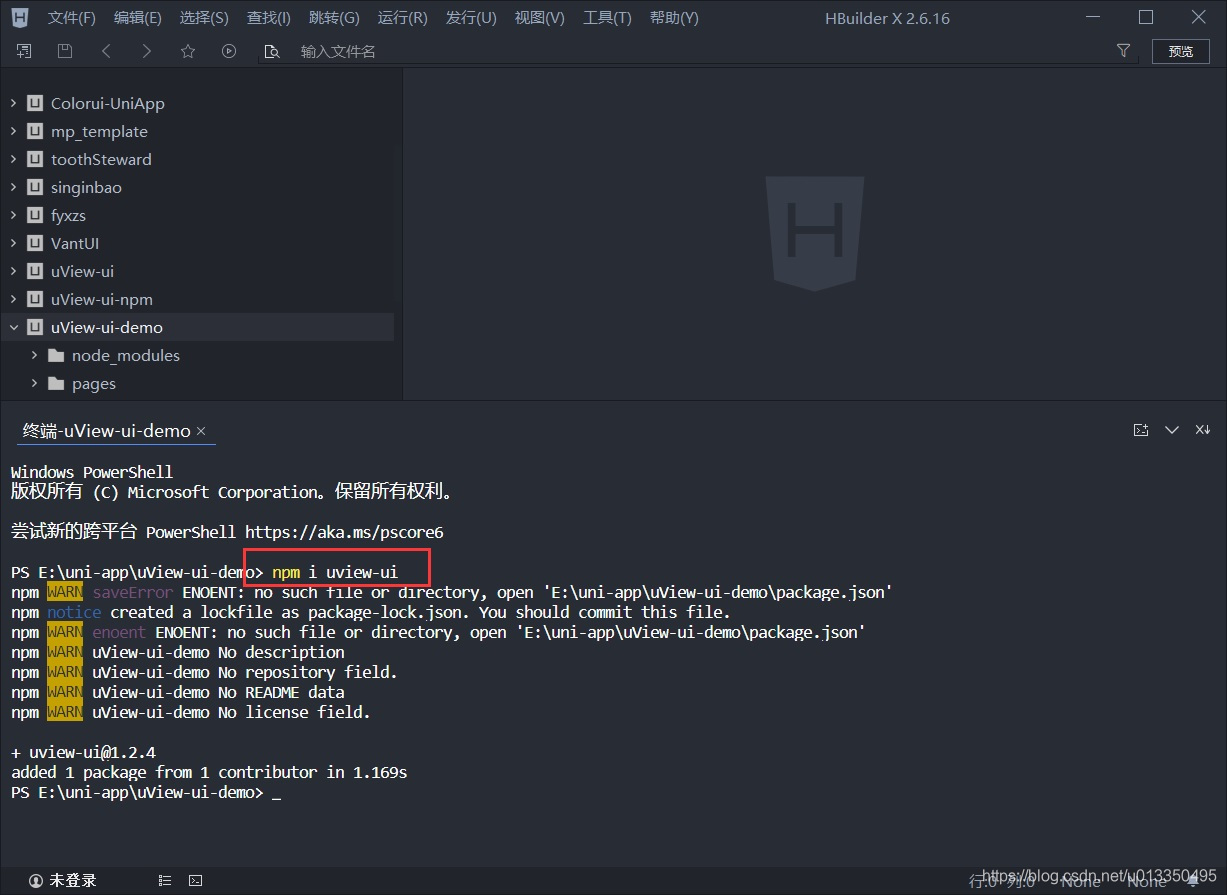The width and height of the screenshot is (1227, 895).
Task: Open the 跳转(G) menu
Action: pyautogui.click(x=335, y=18)
